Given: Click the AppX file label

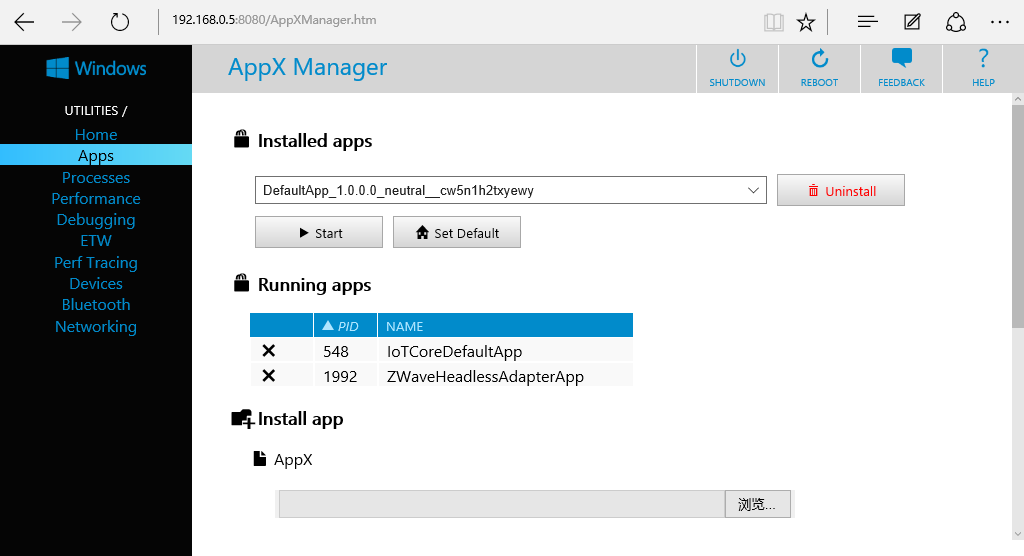Looking at the screenshot, I should 293,459.
